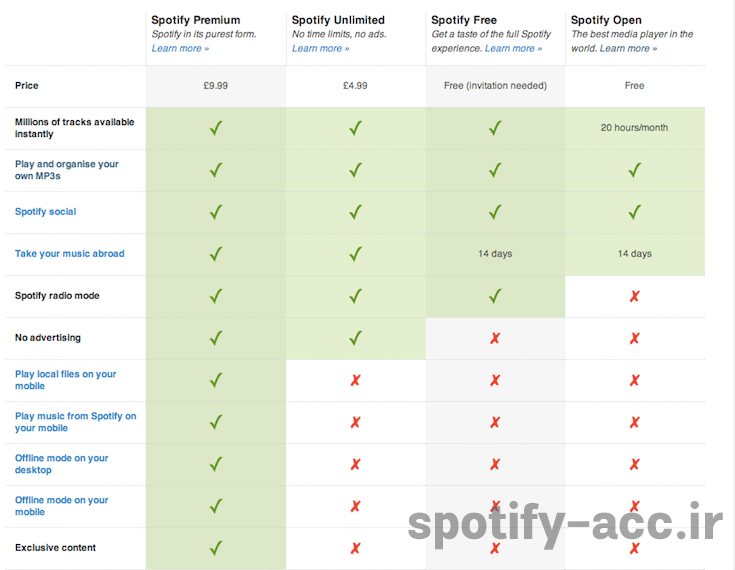This screenshot has height=570, width=735.
Task: Click Unlimited's Spotify social green checkmark
Action: click(x=355, y=212)
